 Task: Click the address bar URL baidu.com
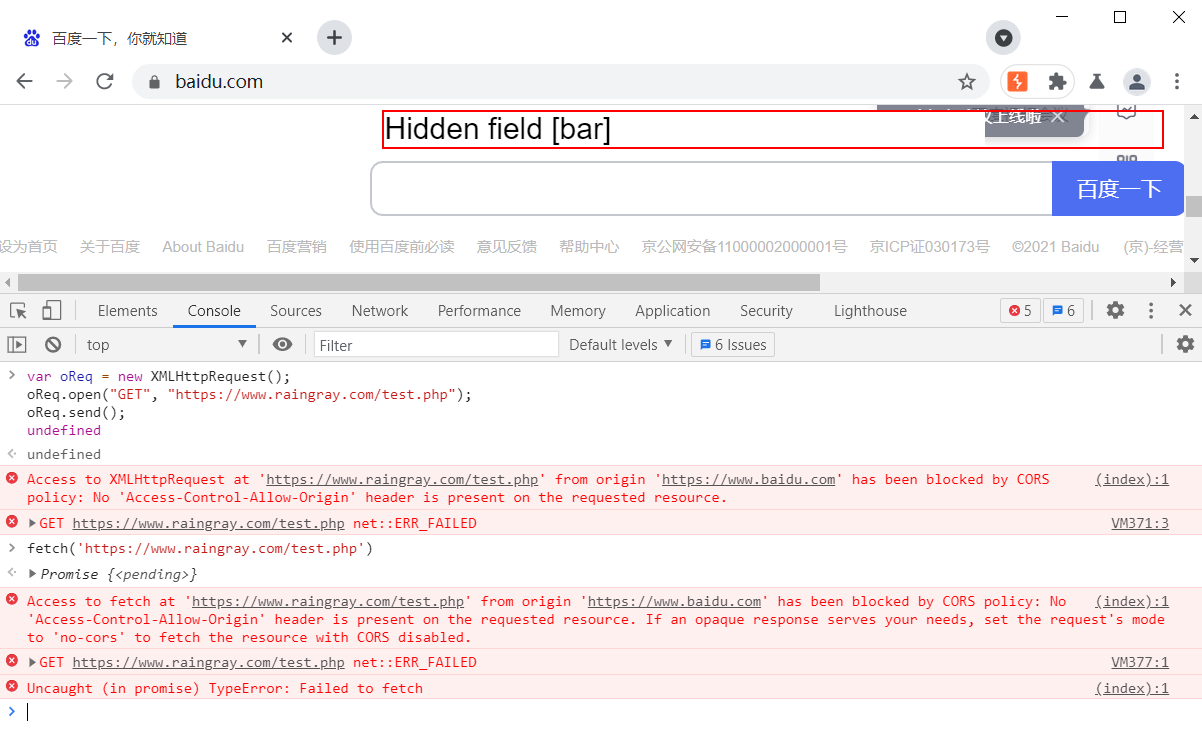coord(219,82)
